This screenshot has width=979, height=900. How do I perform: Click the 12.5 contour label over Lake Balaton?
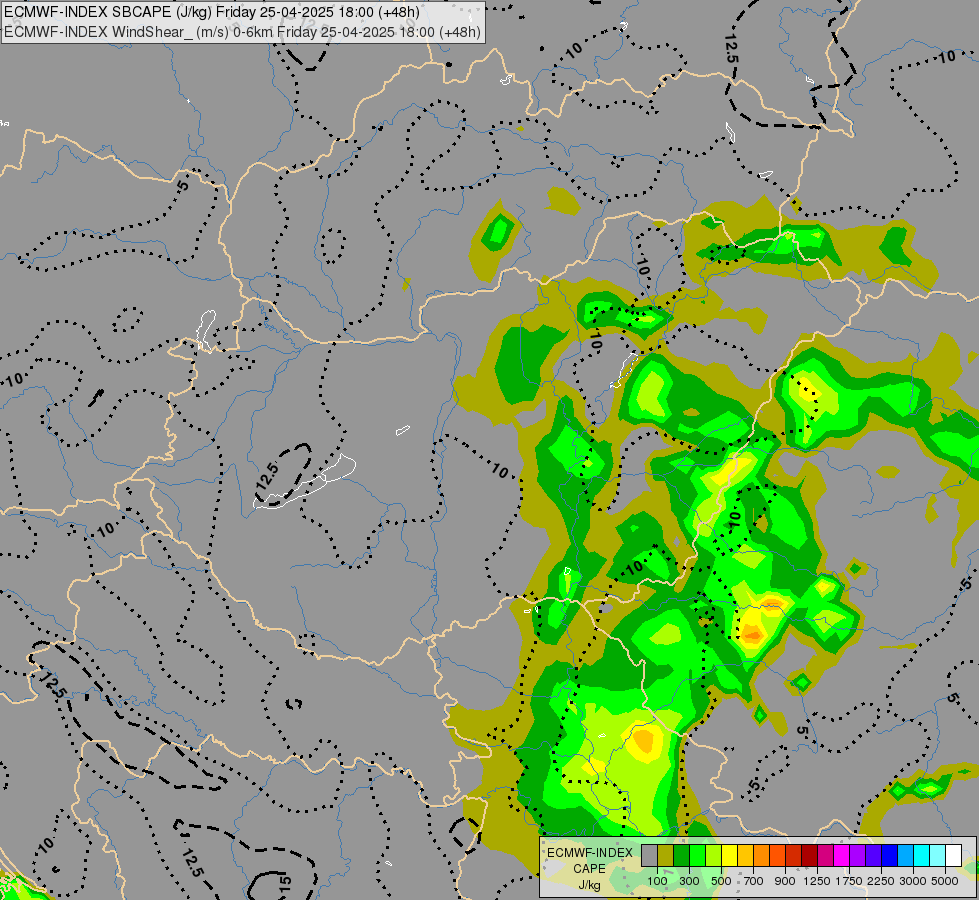[267, 476]
